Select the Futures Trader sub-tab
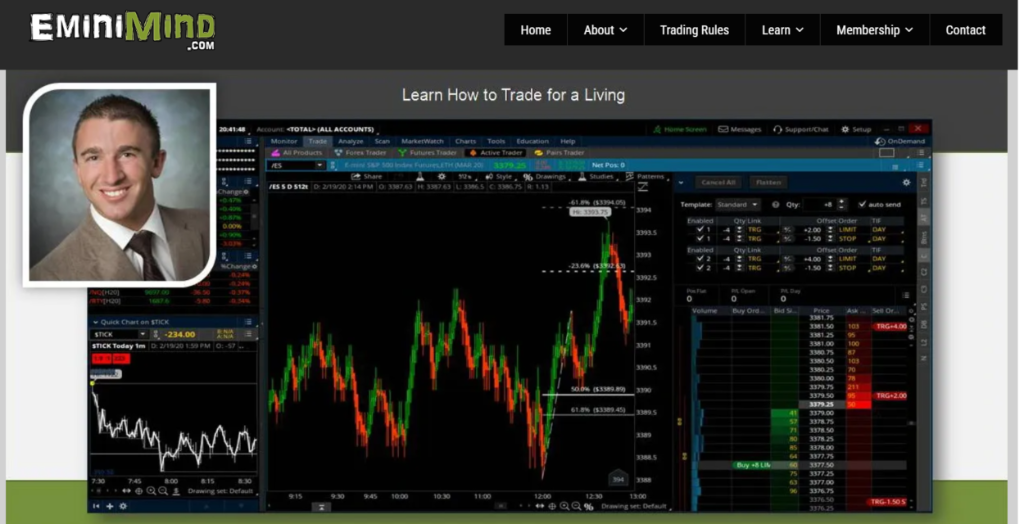Viewport: 1024px width, 524px height. [x=428, y=153]
